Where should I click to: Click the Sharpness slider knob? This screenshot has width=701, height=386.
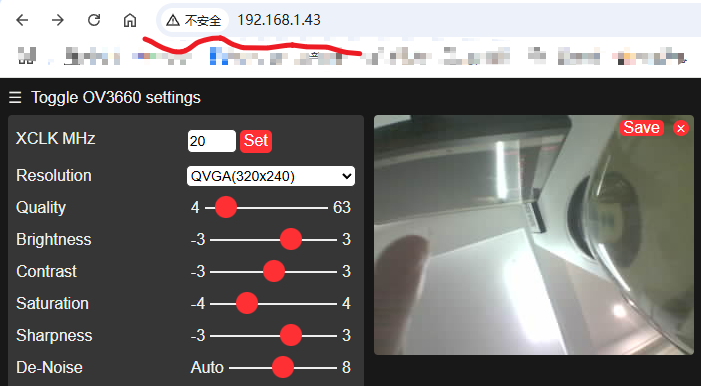[291, 335]
